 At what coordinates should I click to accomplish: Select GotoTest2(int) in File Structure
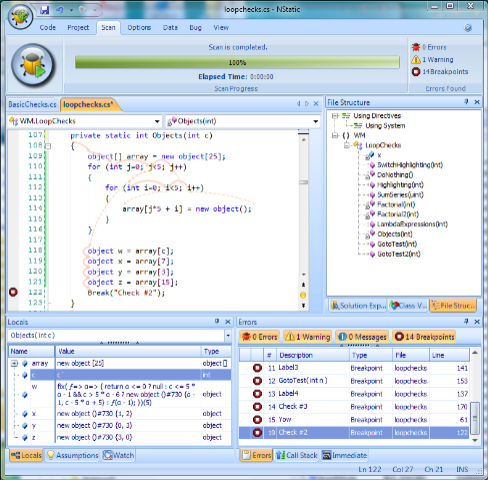pyautogui.click(x=399, y=254)
